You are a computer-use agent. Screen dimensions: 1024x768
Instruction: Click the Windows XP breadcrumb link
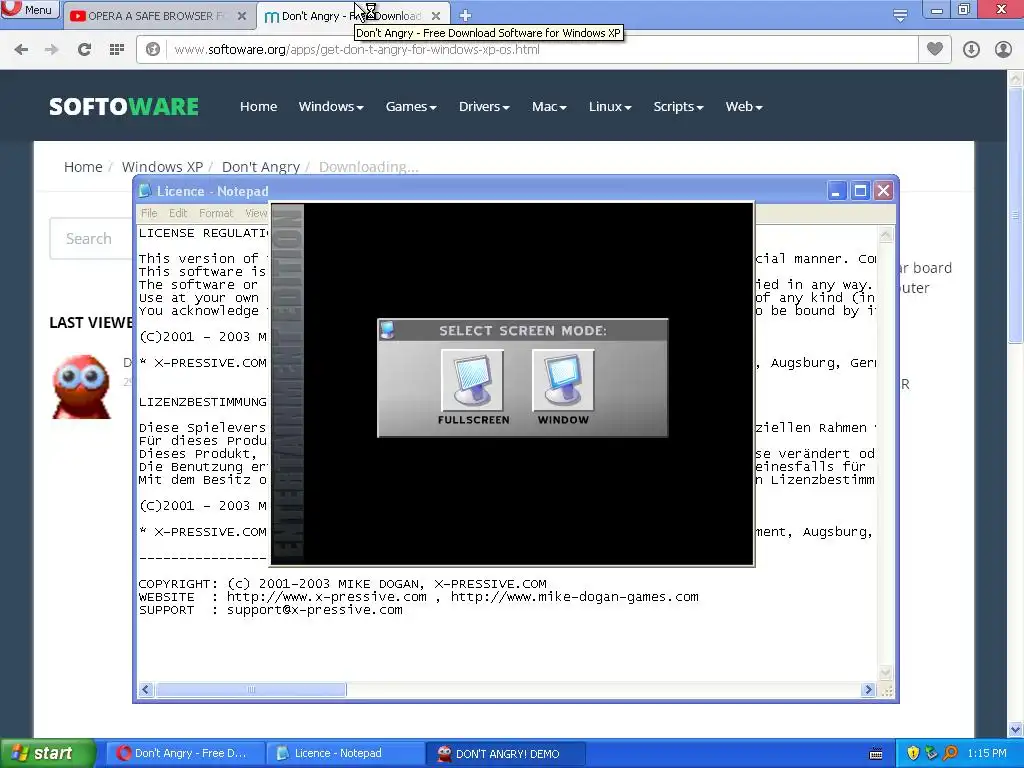162,167
